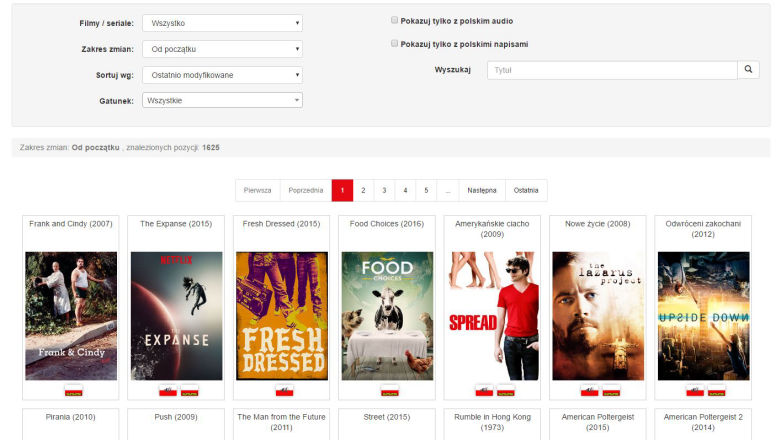Open the Spread movie poster
Screen dimensions: 781x440
(x=493, y=316)
